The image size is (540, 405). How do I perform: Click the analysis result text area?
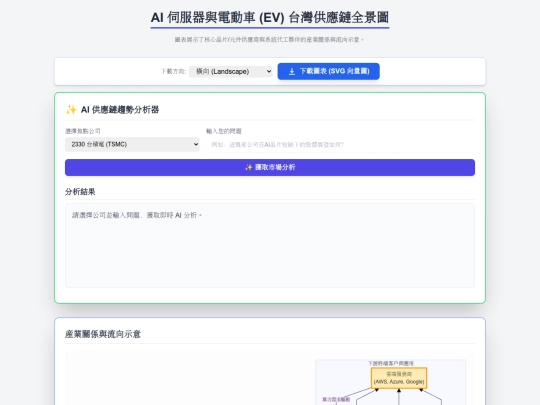(x=270, y=245)
